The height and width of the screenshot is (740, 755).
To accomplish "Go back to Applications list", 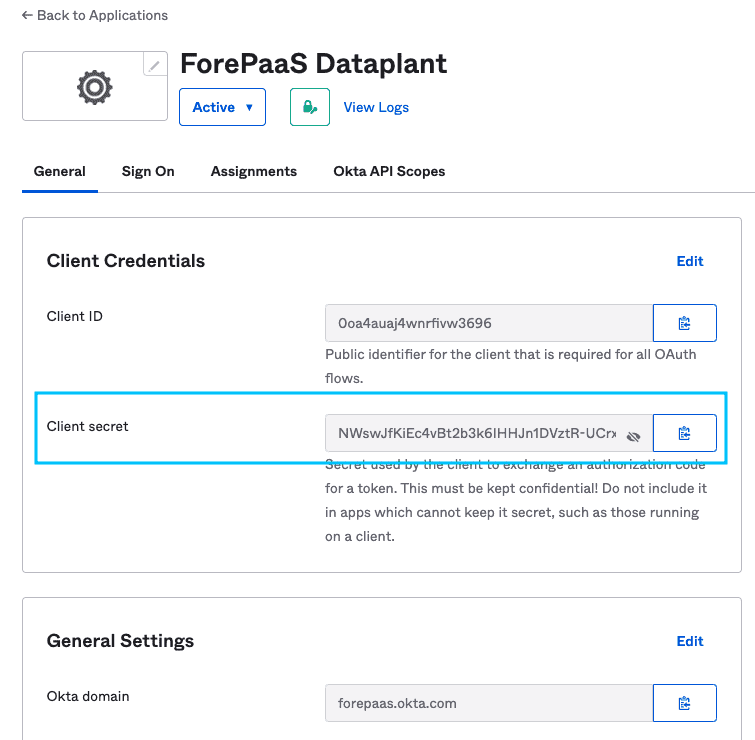I will point(95,15).
